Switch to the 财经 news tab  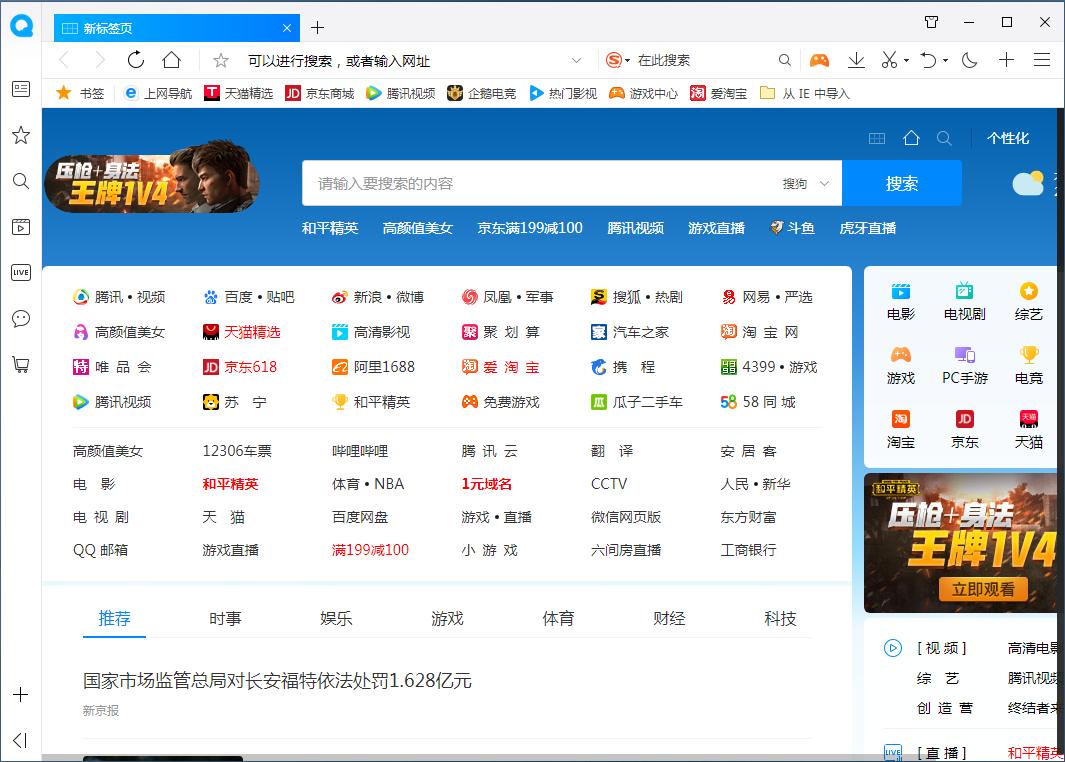point(668,618)
